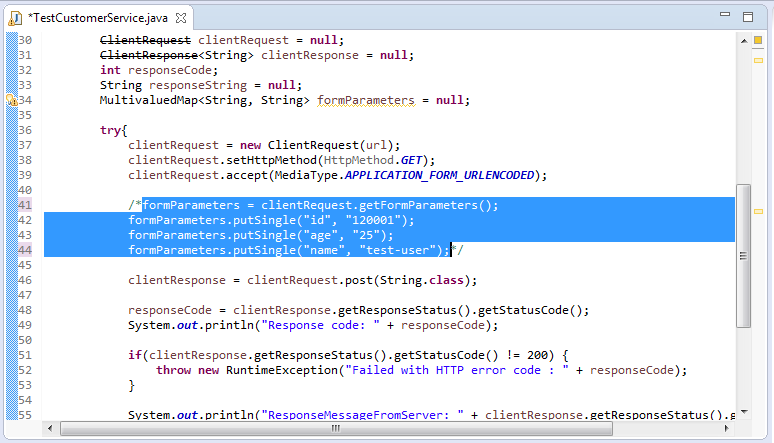The image size is (774, 443).
Task: Click the 'GET' constant on line 38
Action: [411, 160]
